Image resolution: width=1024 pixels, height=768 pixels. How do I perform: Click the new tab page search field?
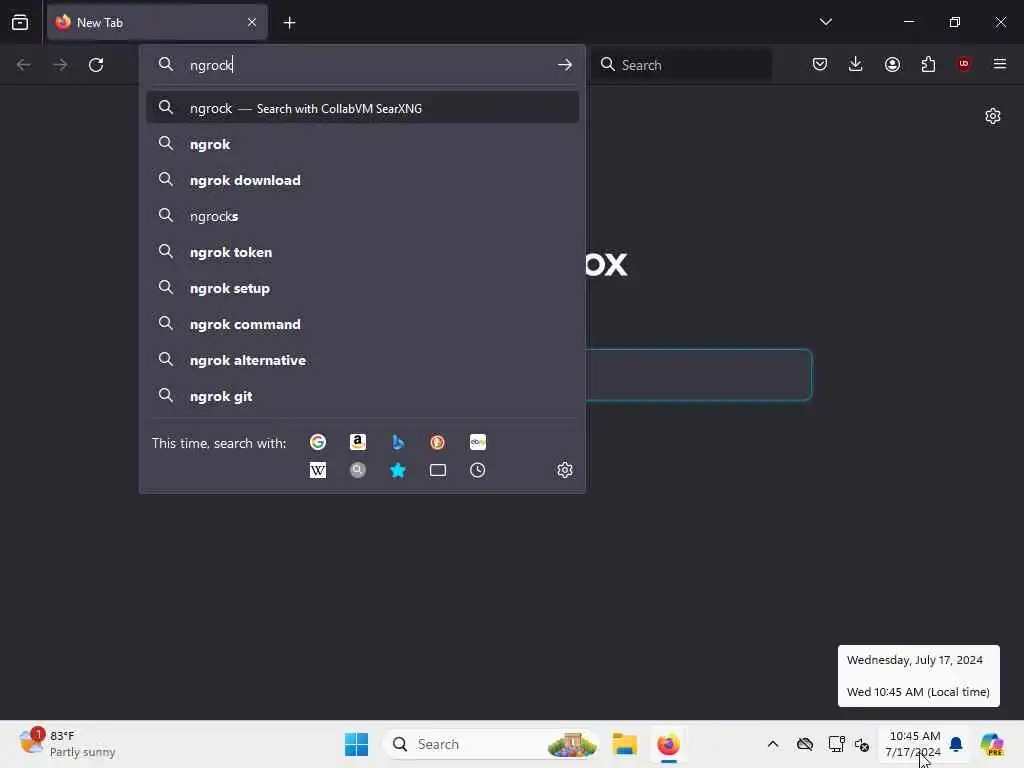699,375
